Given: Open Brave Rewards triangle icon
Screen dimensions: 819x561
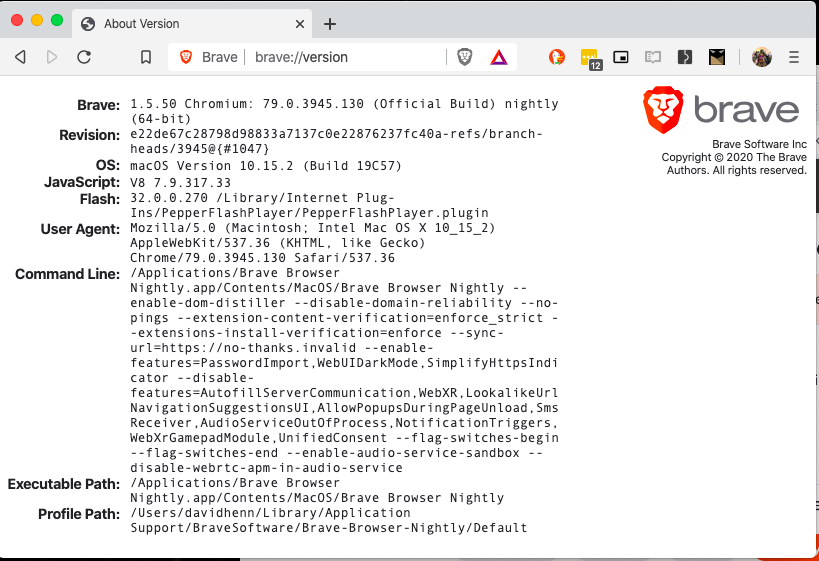Looking at the screenshot, I should (x=499, y=57).
